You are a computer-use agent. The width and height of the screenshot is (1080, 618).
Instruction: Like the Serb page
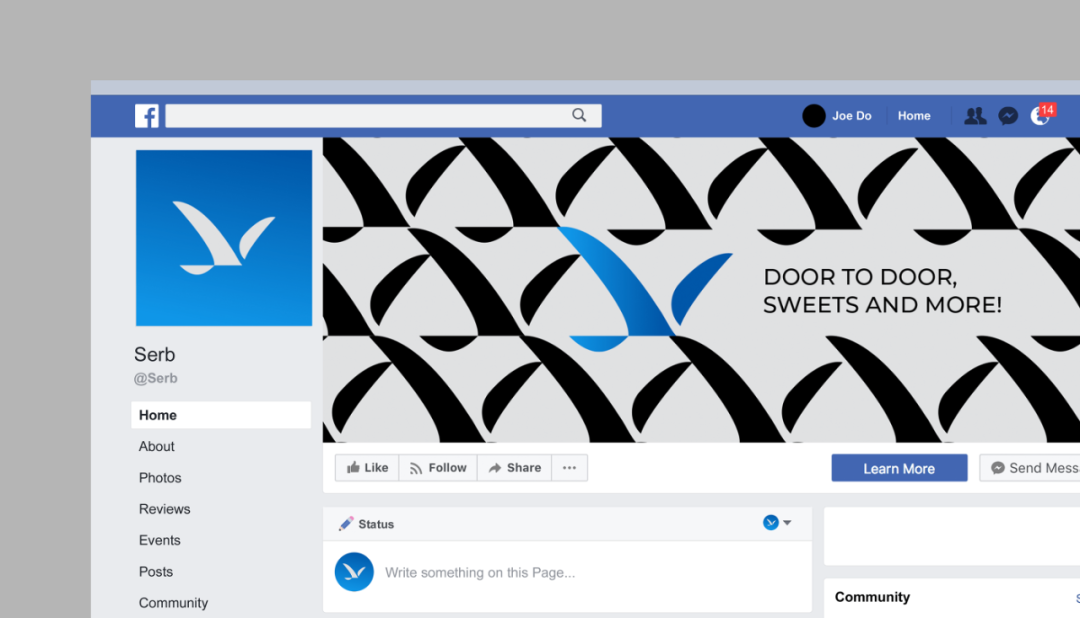pos(367,468)
